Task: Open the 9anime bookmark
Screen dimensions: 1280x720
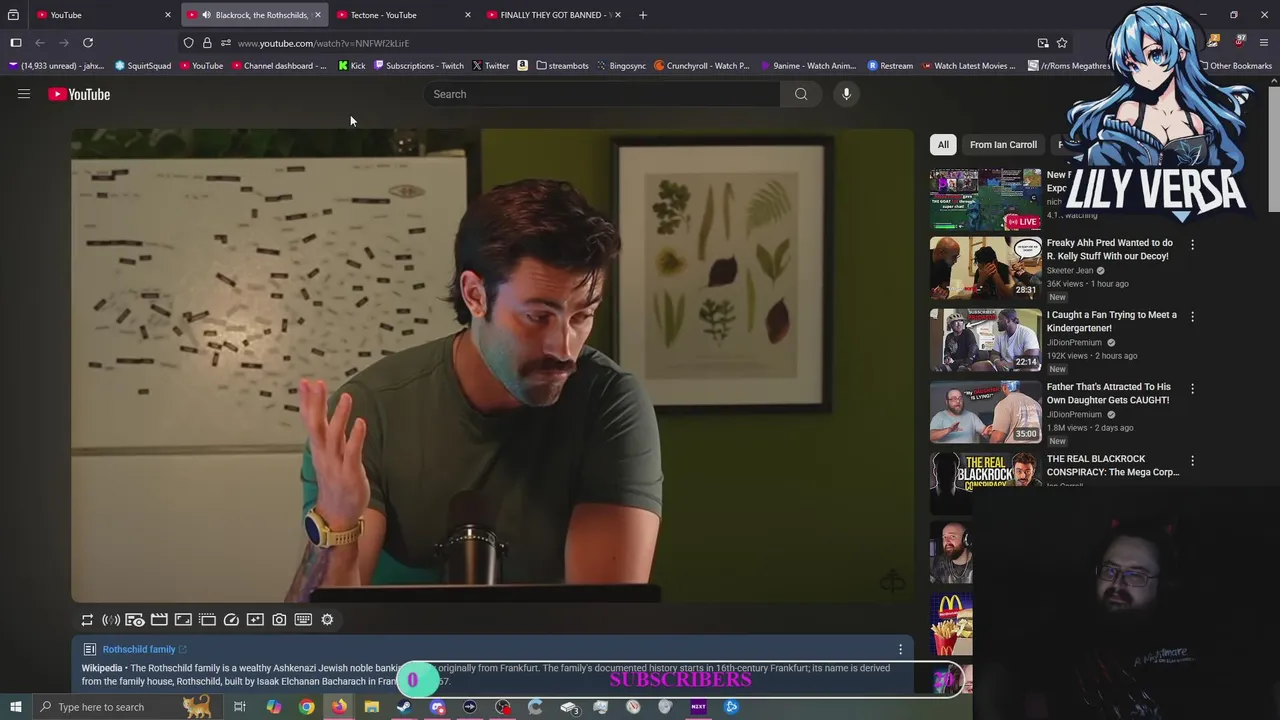Action: pos(808,66)
